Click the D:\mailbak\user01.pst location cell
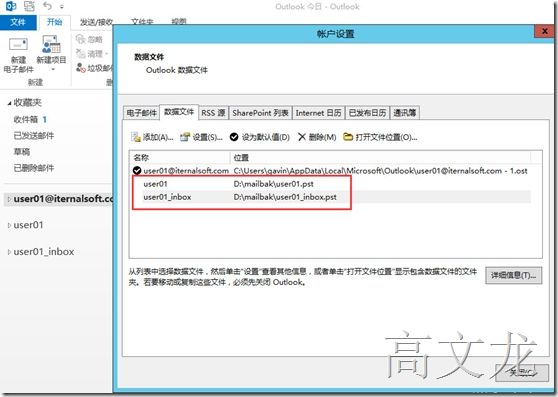 [273, 184]
